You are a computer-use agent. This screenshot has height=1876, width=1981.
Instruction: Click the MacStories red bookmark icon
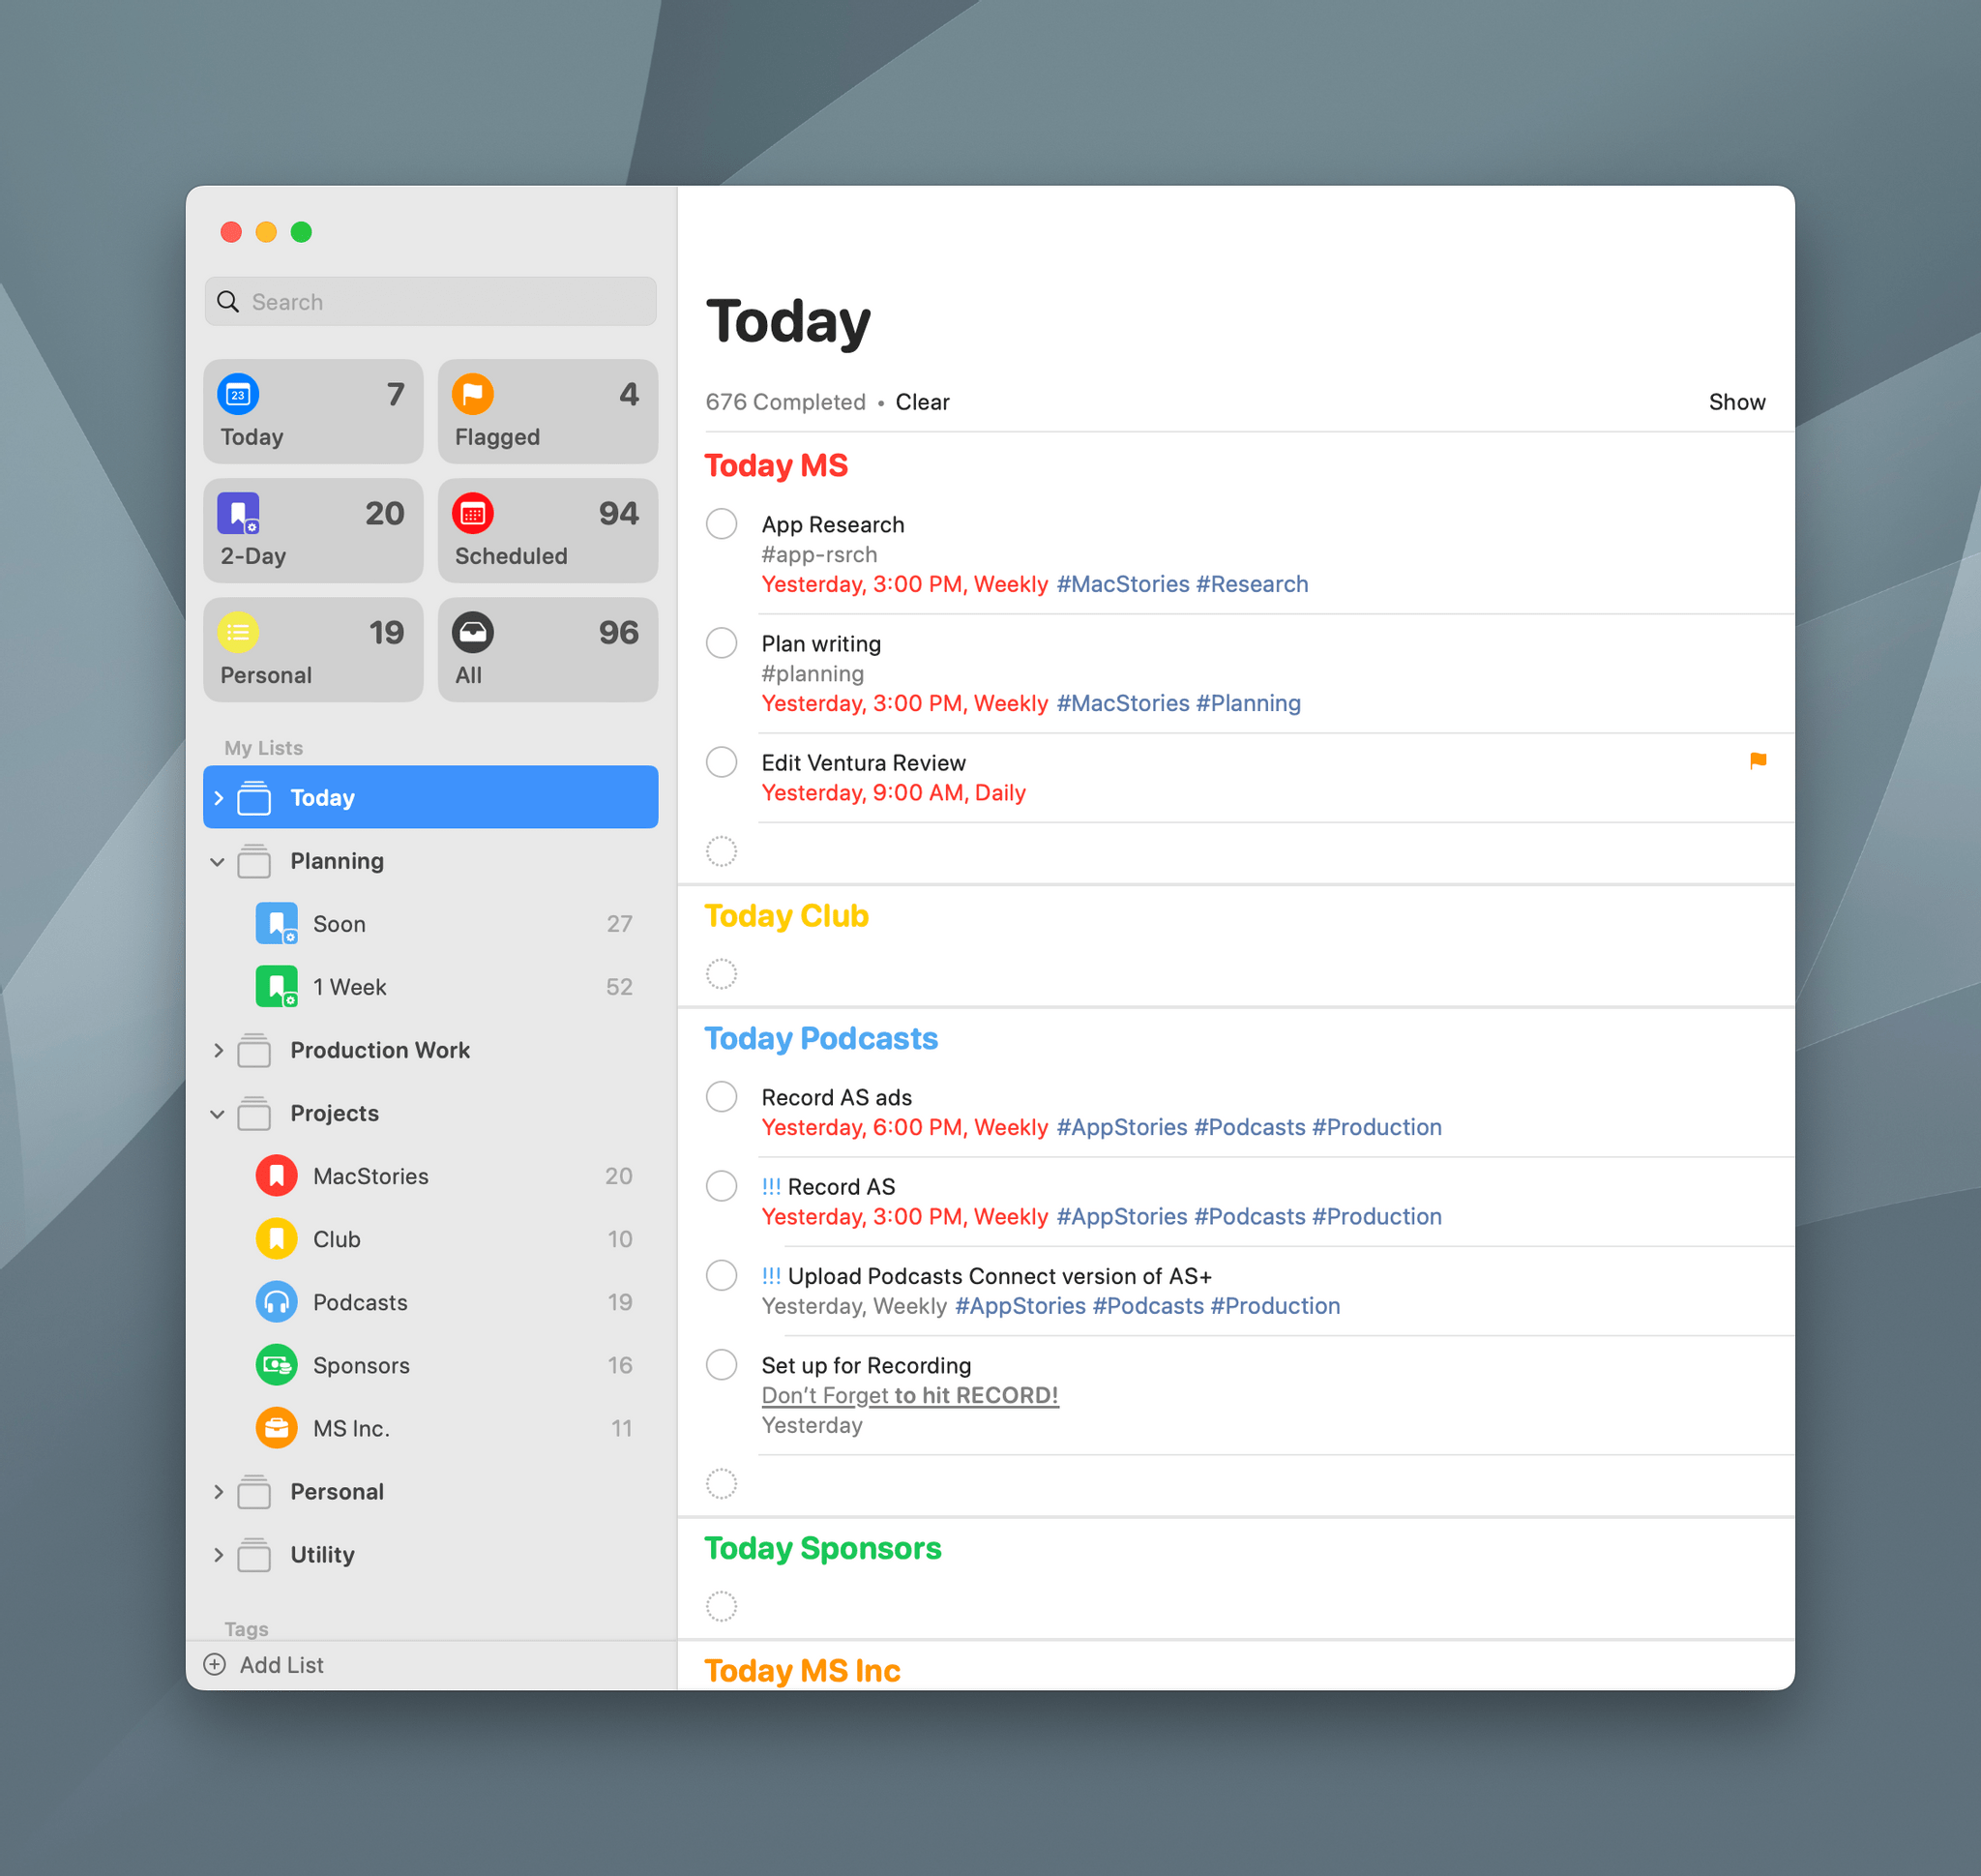point(276,1175)
